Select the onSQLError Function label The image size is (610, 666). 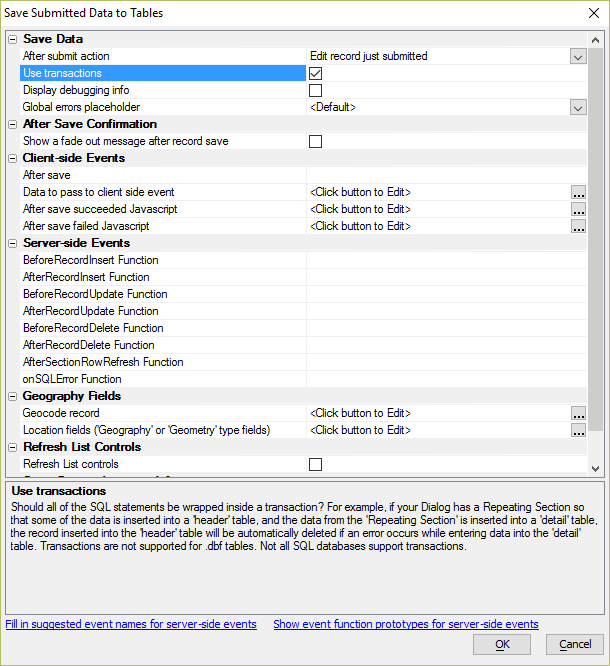[72, 379]
